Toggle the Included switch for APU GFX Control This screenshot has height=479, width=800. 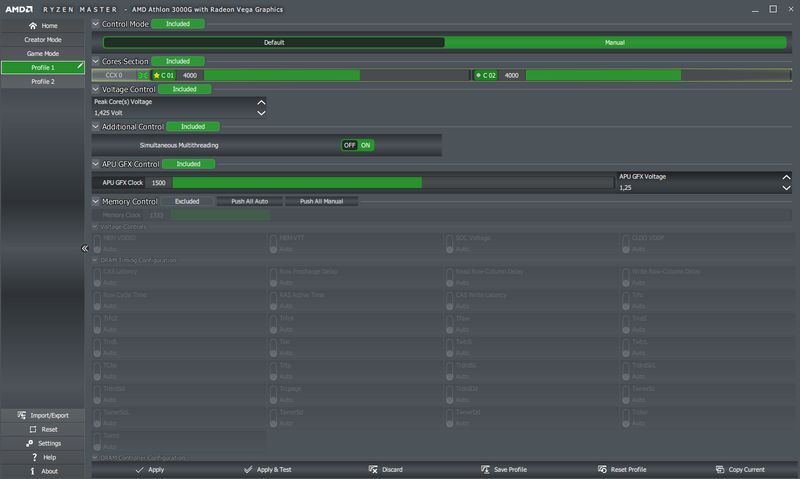coord(188,164)
